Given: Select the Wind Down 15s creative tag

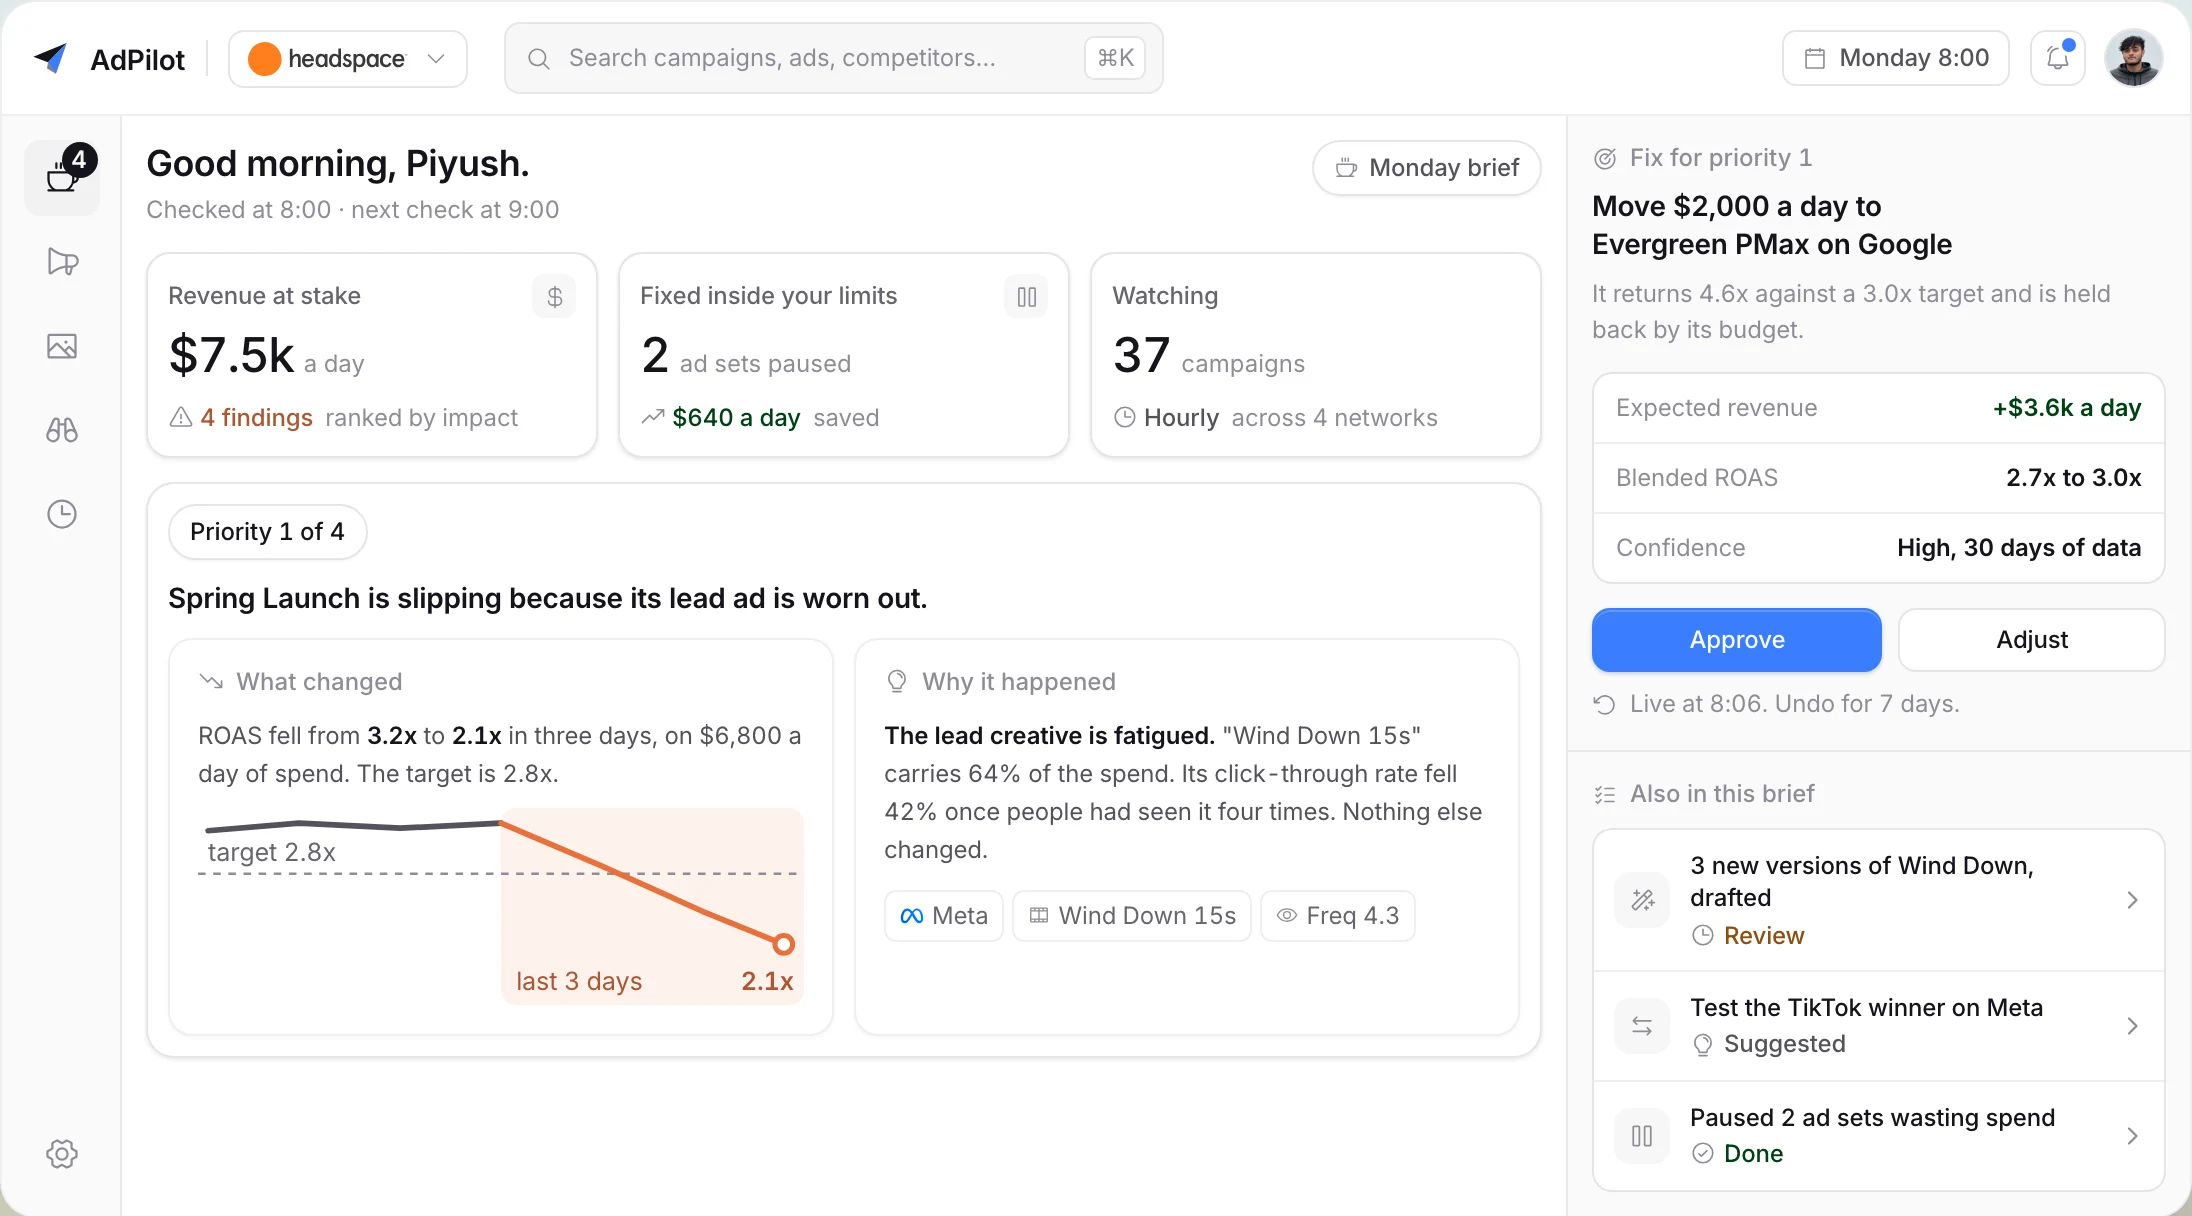Looking at the screenshot, I should point(1132,916).
